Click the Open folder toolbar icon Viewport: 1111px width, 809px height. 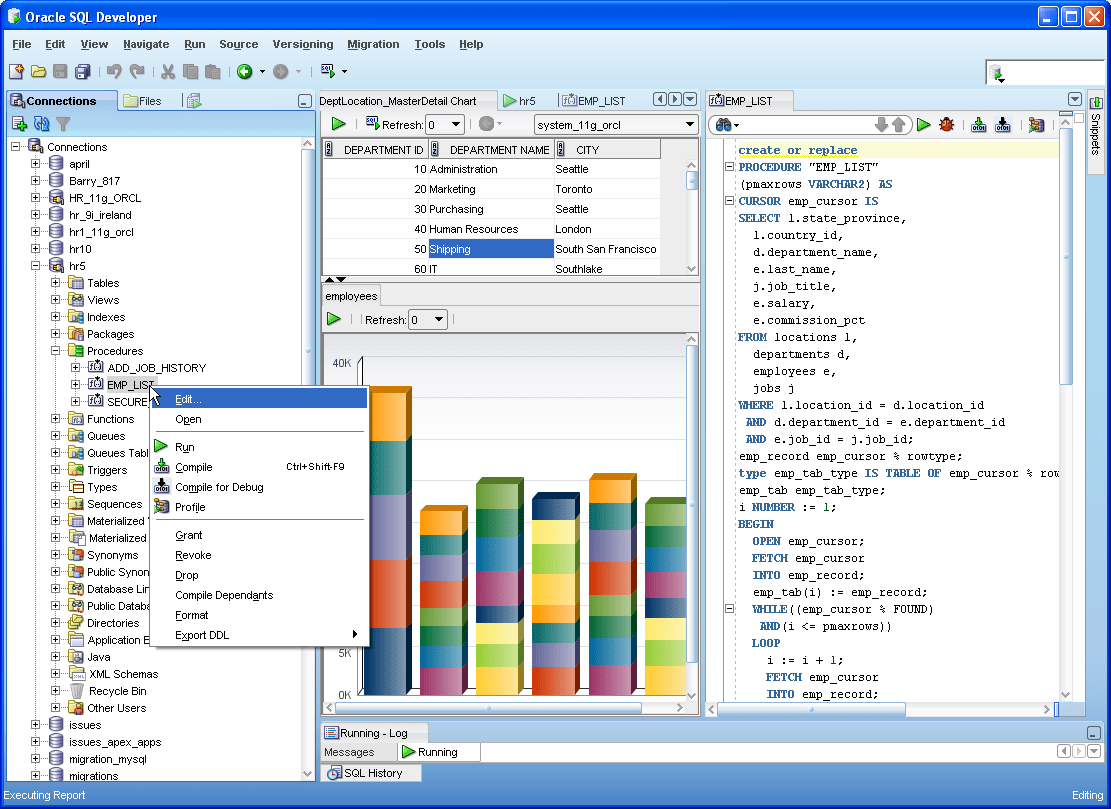click(x=38, y=72)
